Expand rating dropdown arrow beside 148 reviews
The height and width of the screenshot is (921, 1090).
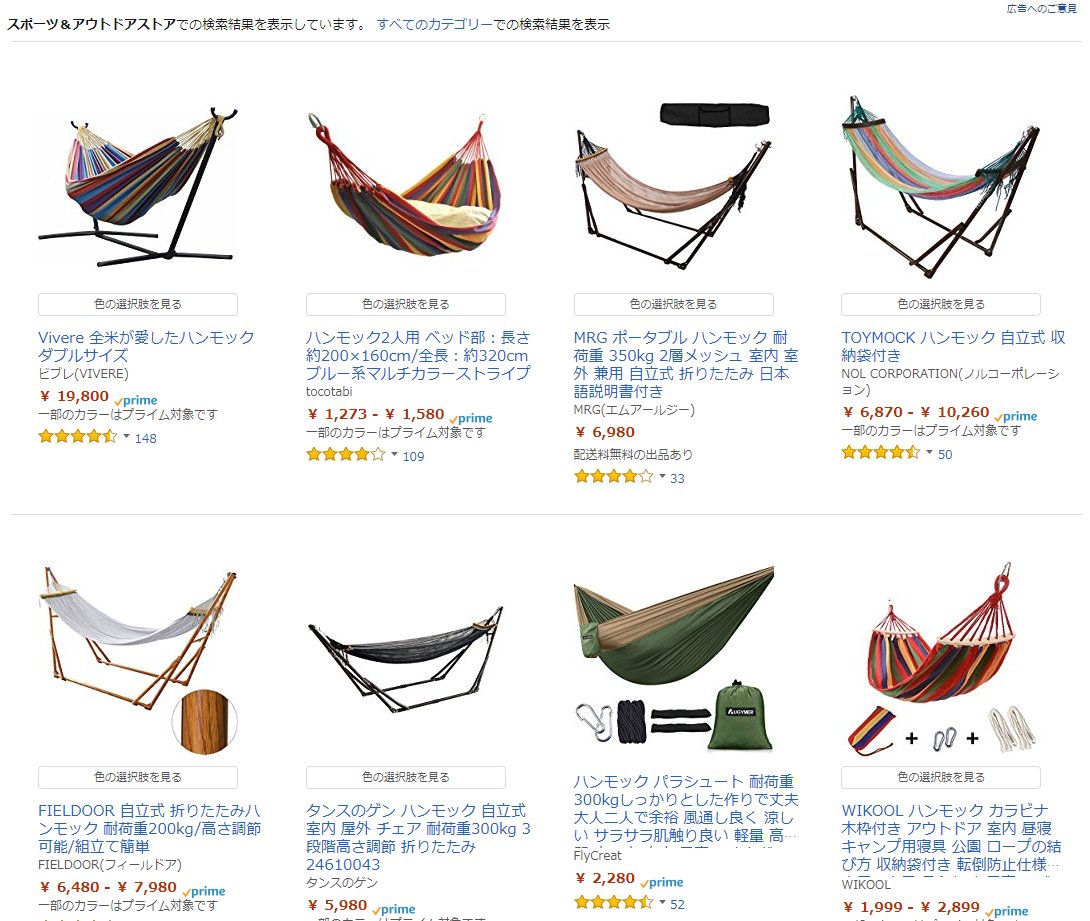(x=127, y=437)
